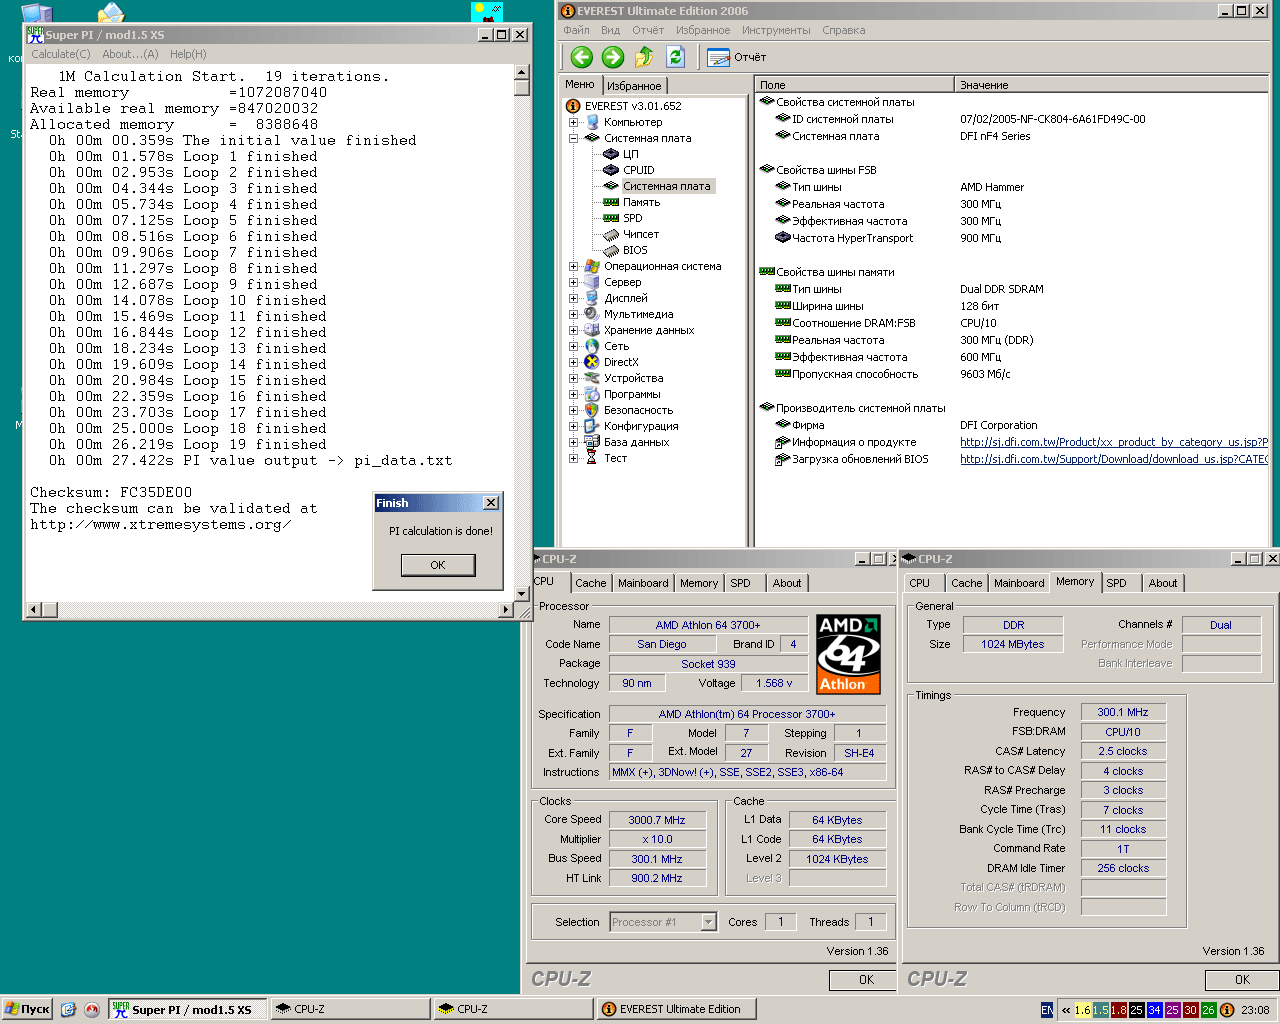Expand the Мультимедиа tree node
The image size is (1280, 1024).
coord(574,314)
